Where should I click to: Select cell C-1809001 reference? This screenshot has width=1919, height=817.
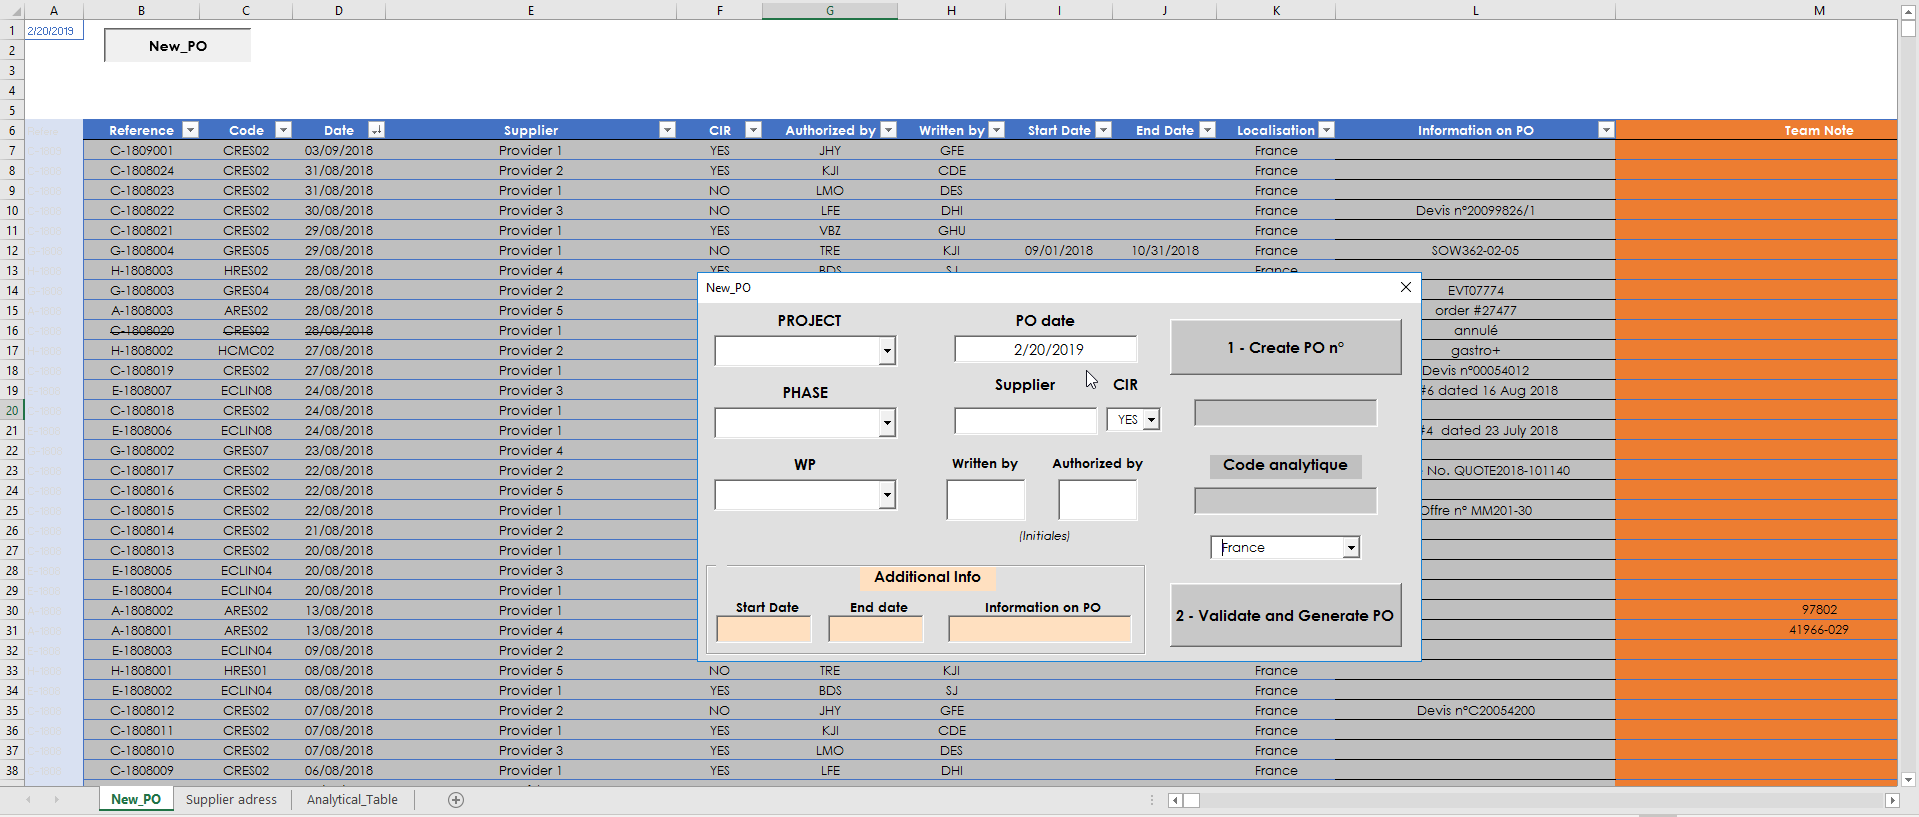(141, 150)
